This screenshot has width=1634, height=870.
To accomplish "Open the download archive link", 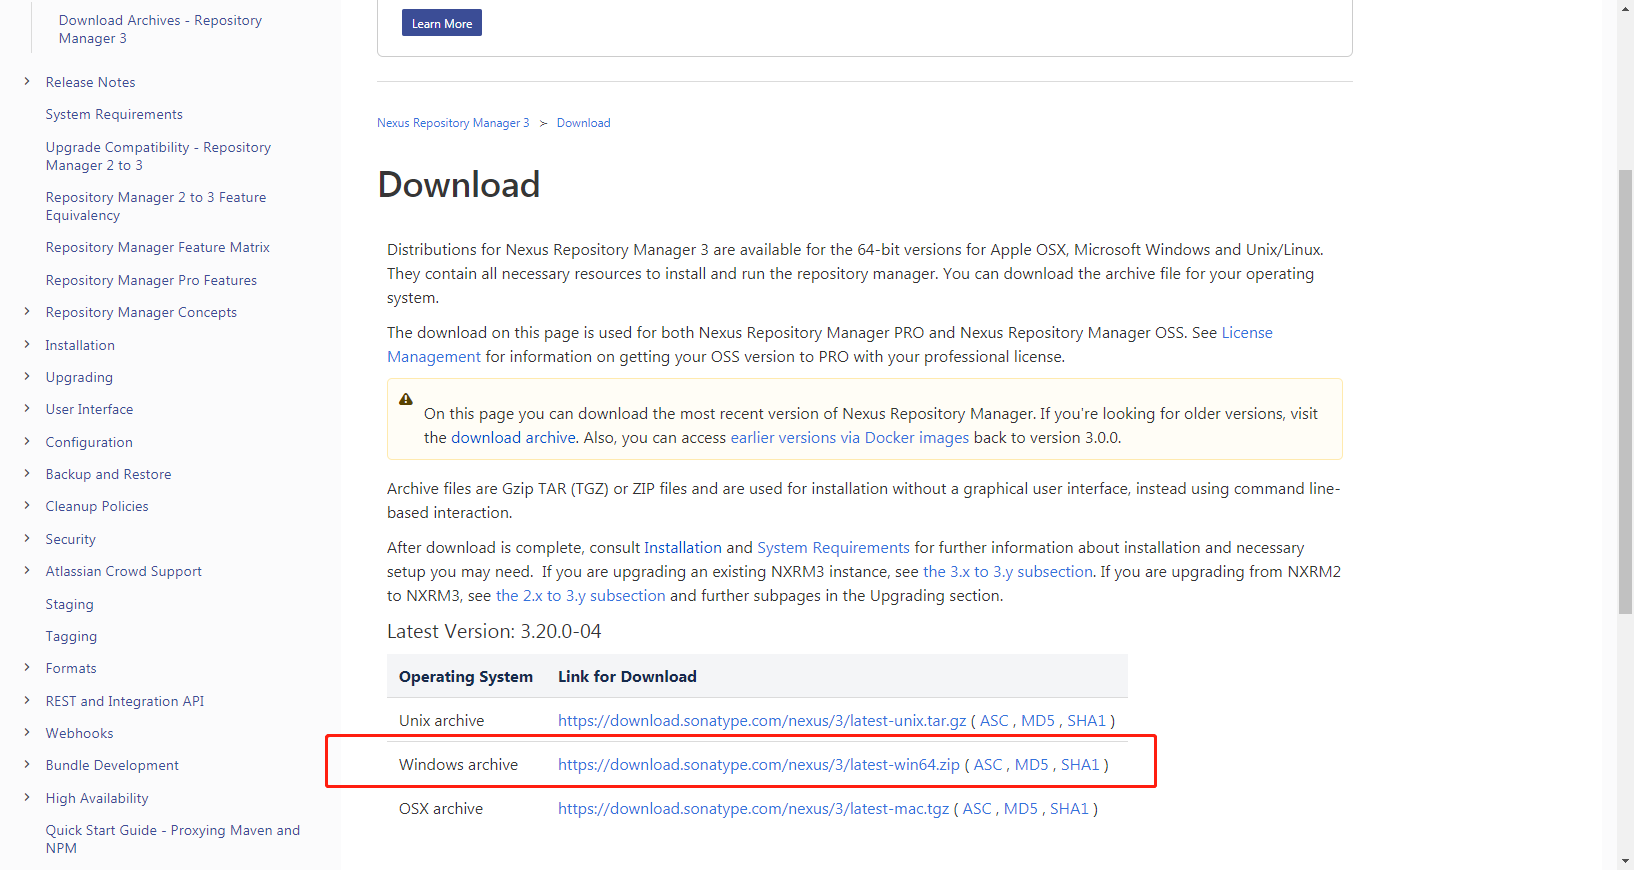I will tap(513, 438).
